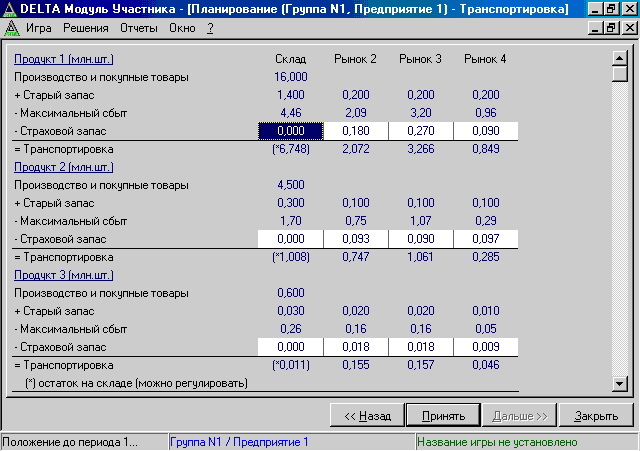
Task: Click the Принять button
Action: (x=443, y=416)
